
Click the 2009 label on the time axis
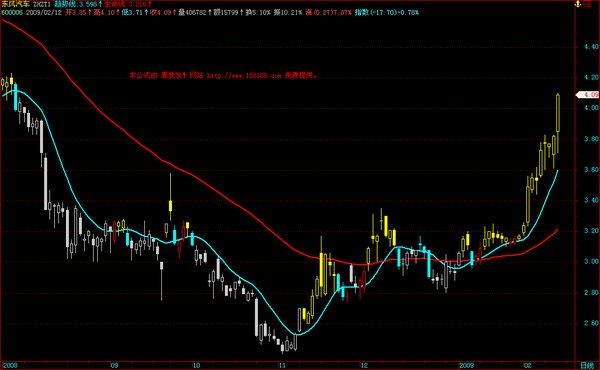tap(466, 365)
